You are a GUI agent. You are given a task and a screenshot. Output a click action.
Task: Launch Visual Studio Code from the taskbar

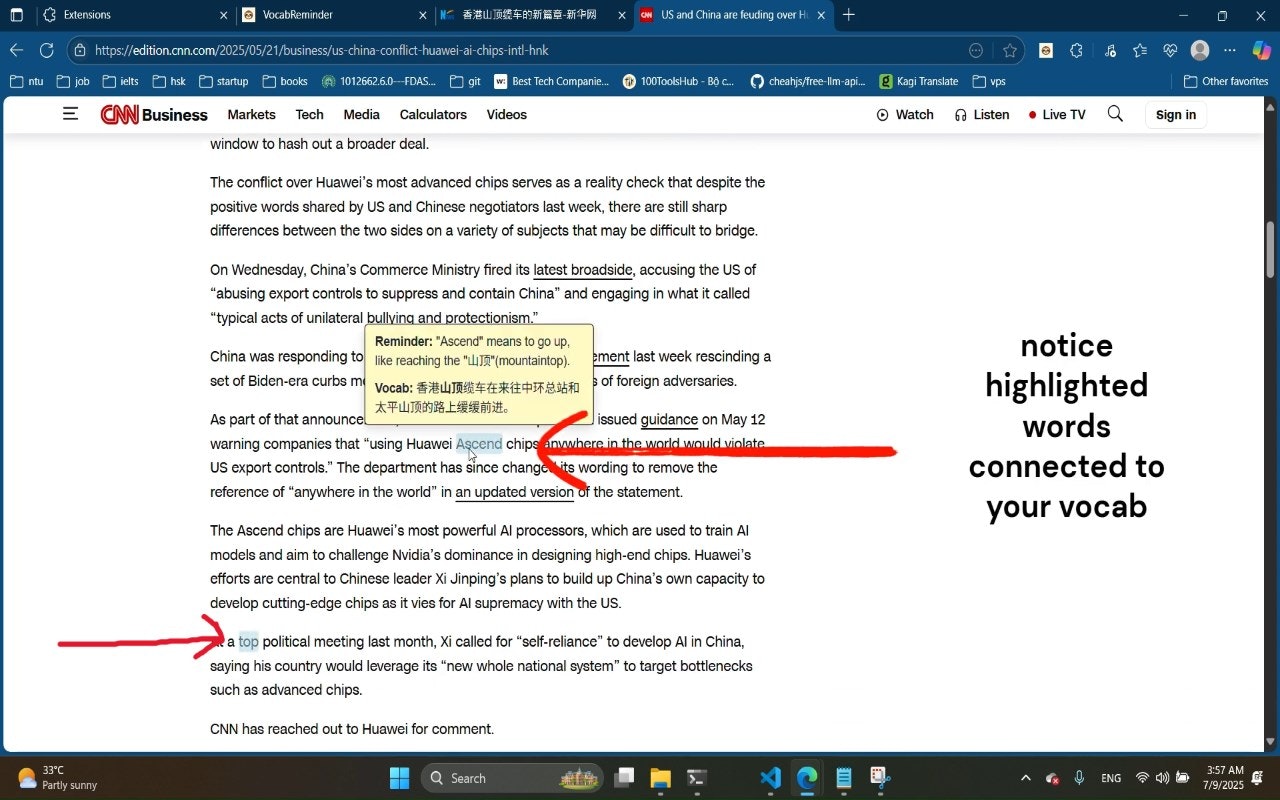click(x=769, y=778)
